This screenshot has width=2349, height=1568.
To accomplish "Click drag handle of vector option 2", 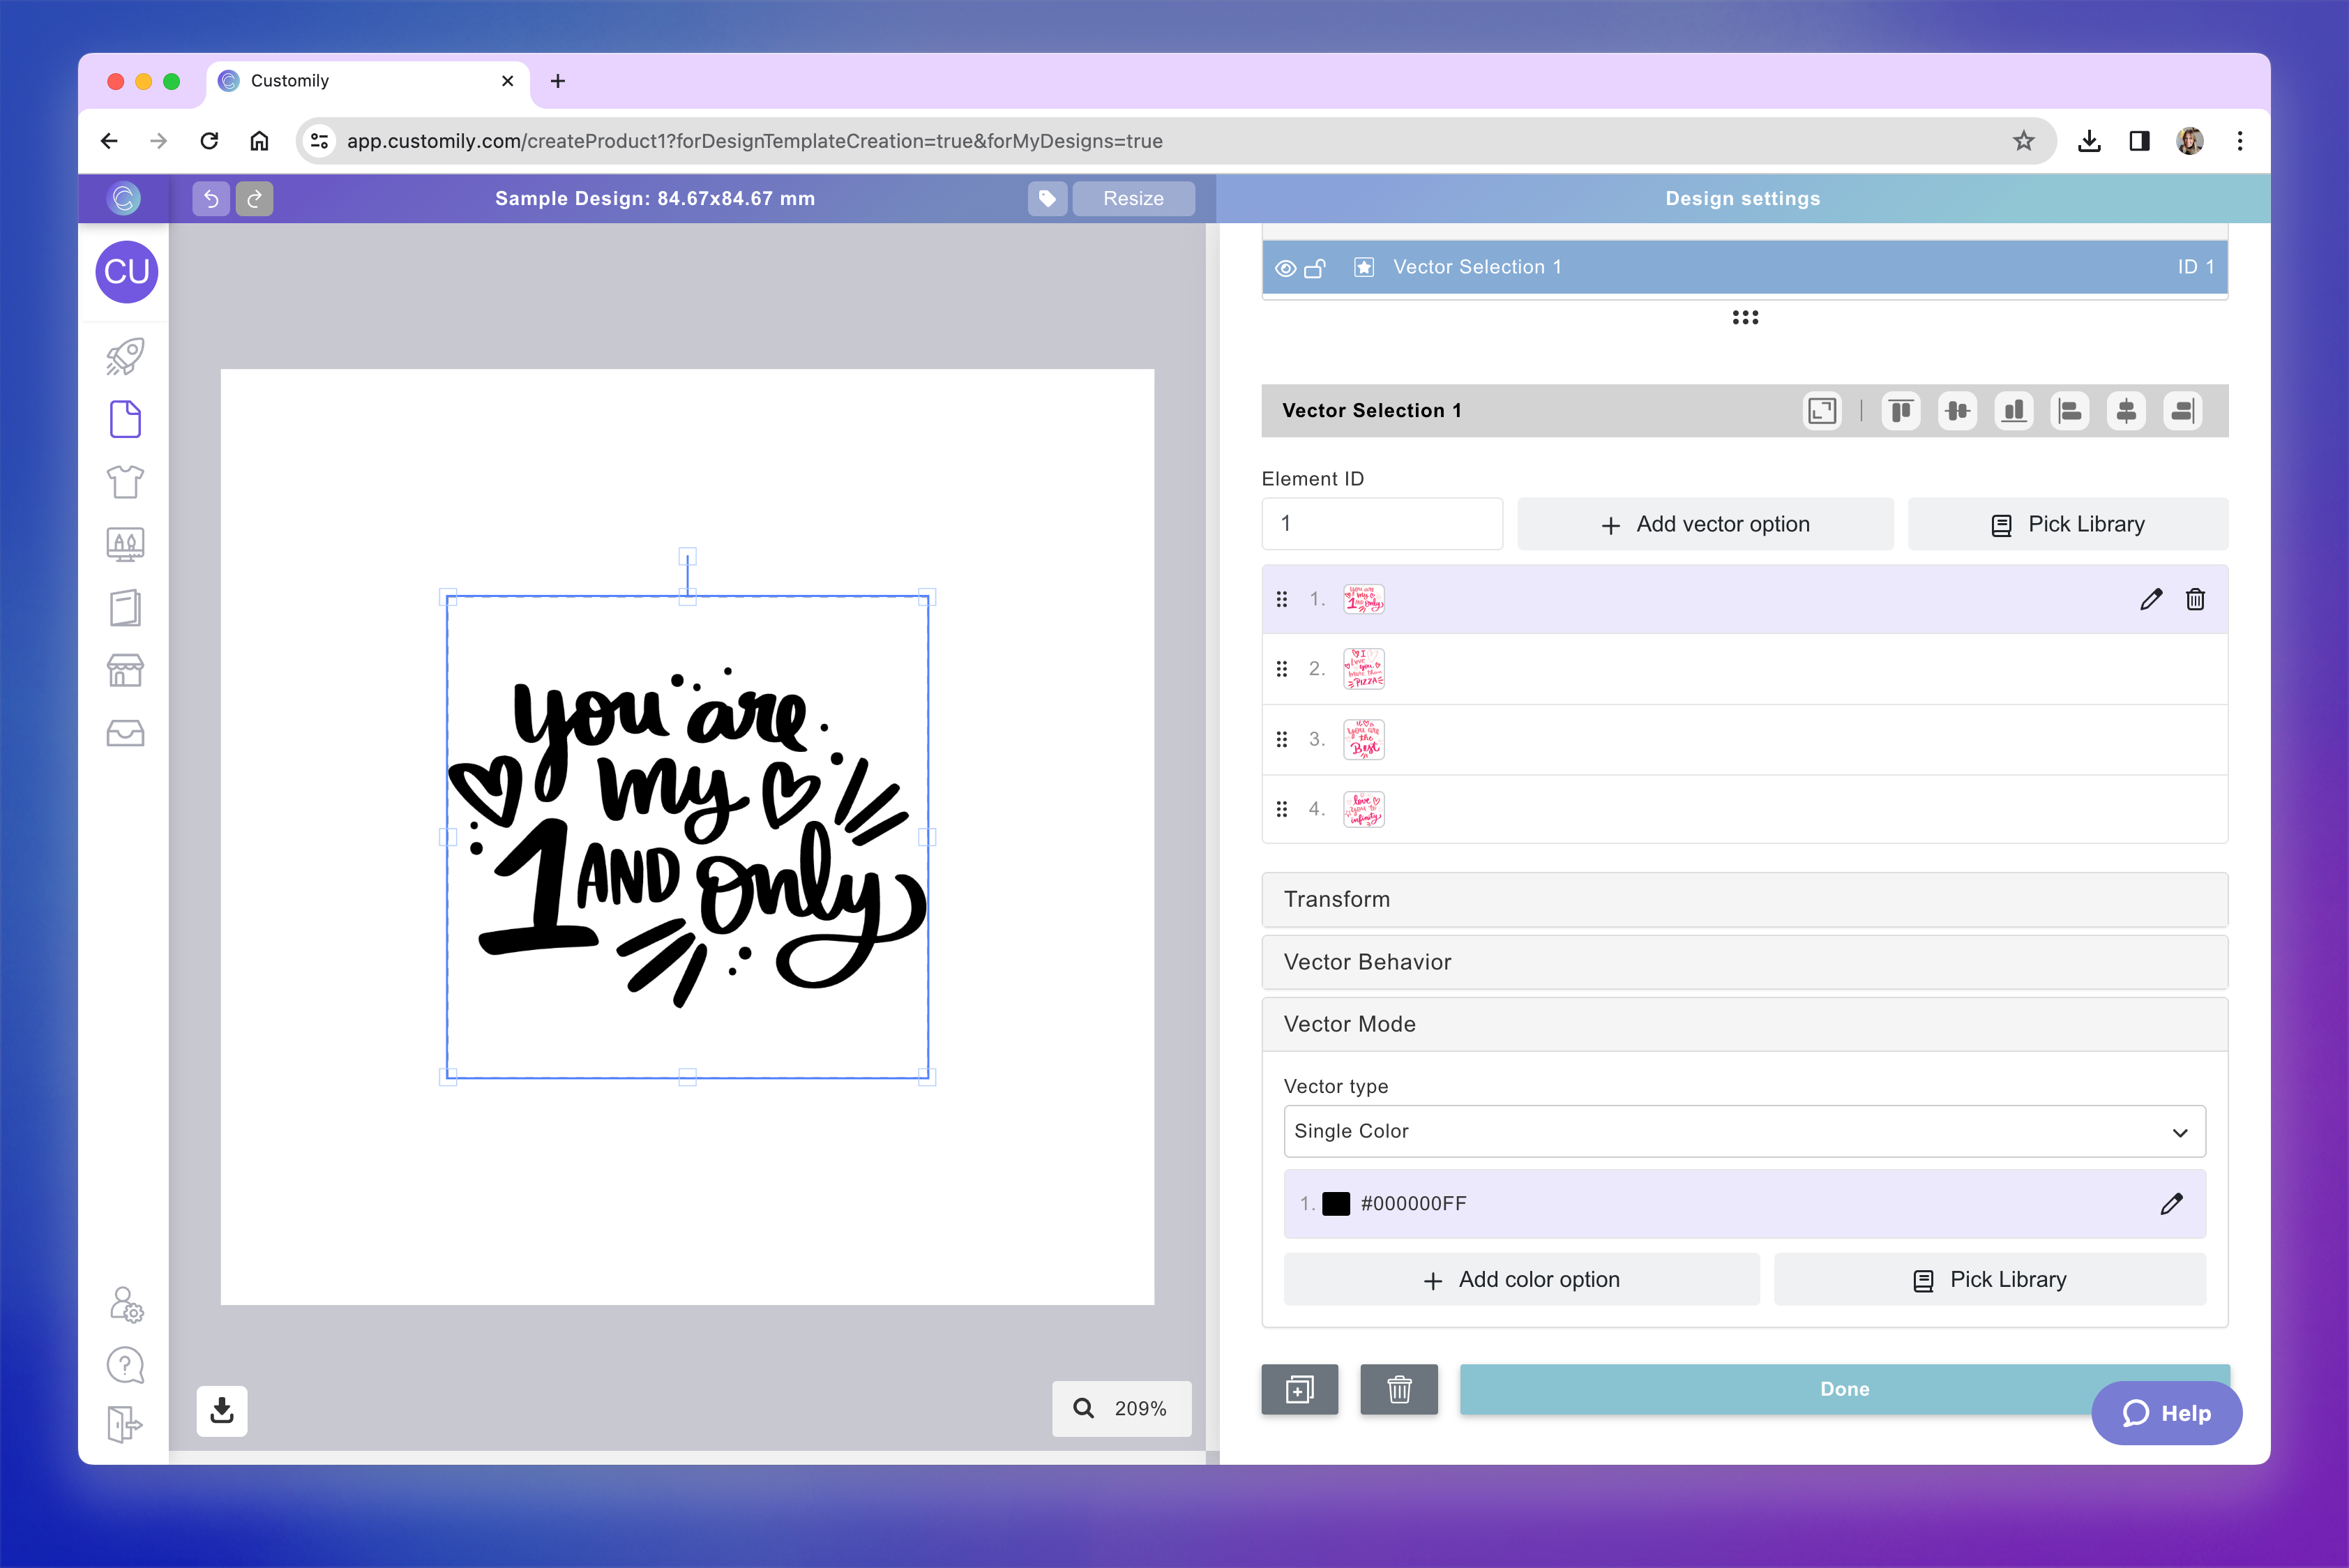I will 1282,669.
